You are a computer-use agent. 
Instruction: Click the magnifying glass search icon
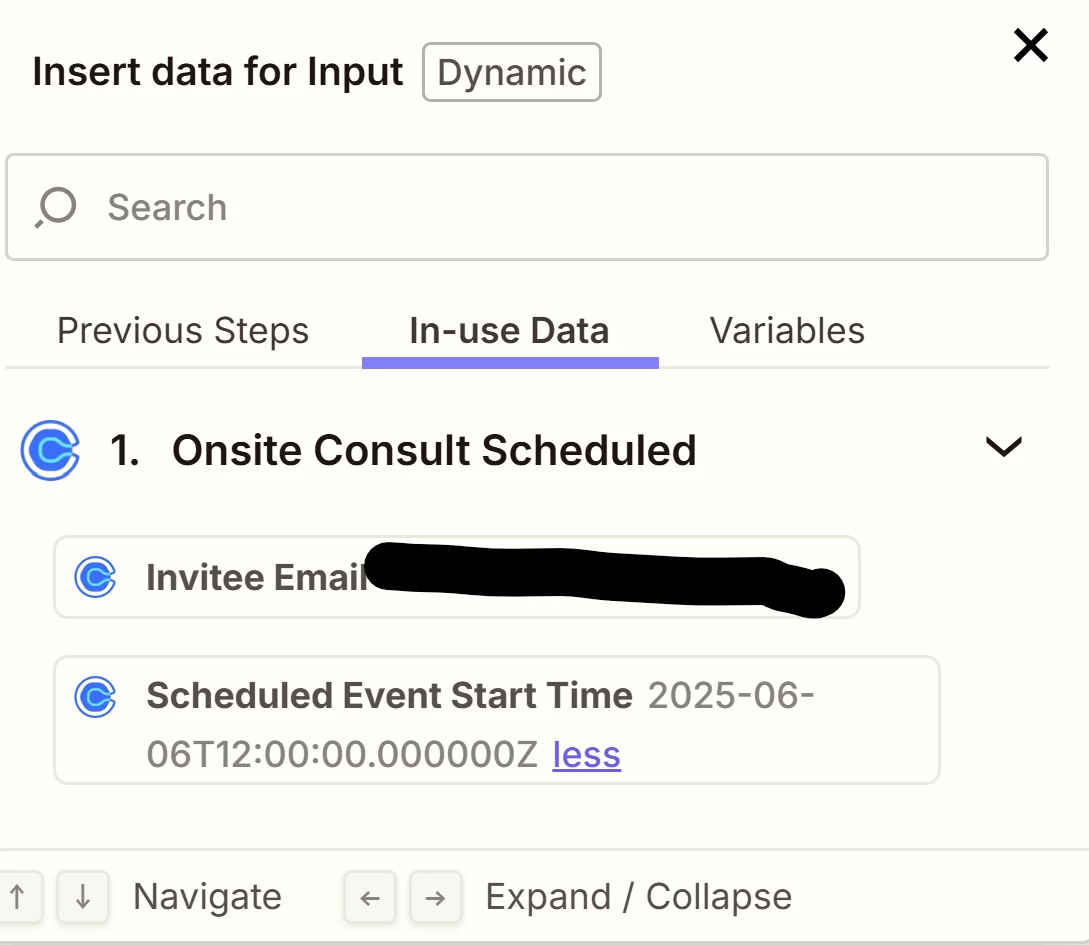55,207
